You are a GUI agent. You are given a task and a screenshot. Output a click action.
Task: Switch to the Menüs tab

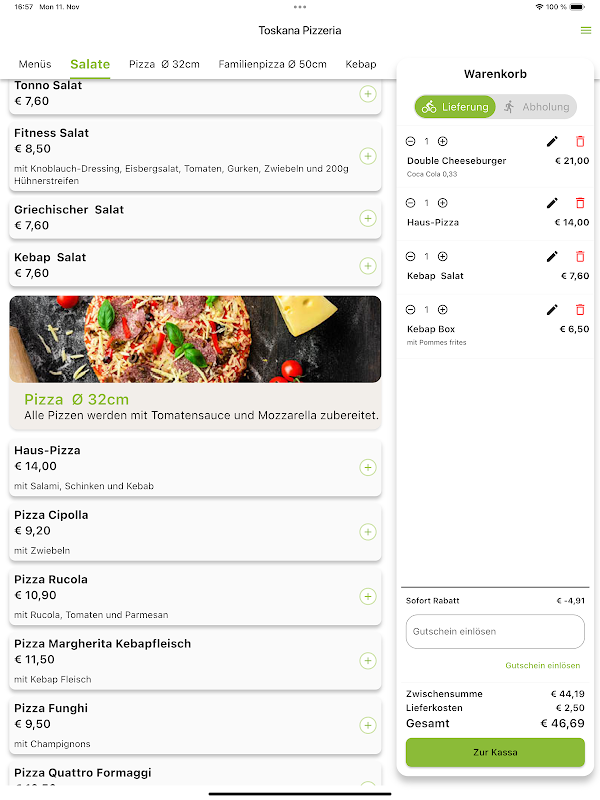(x=35, y=64)
